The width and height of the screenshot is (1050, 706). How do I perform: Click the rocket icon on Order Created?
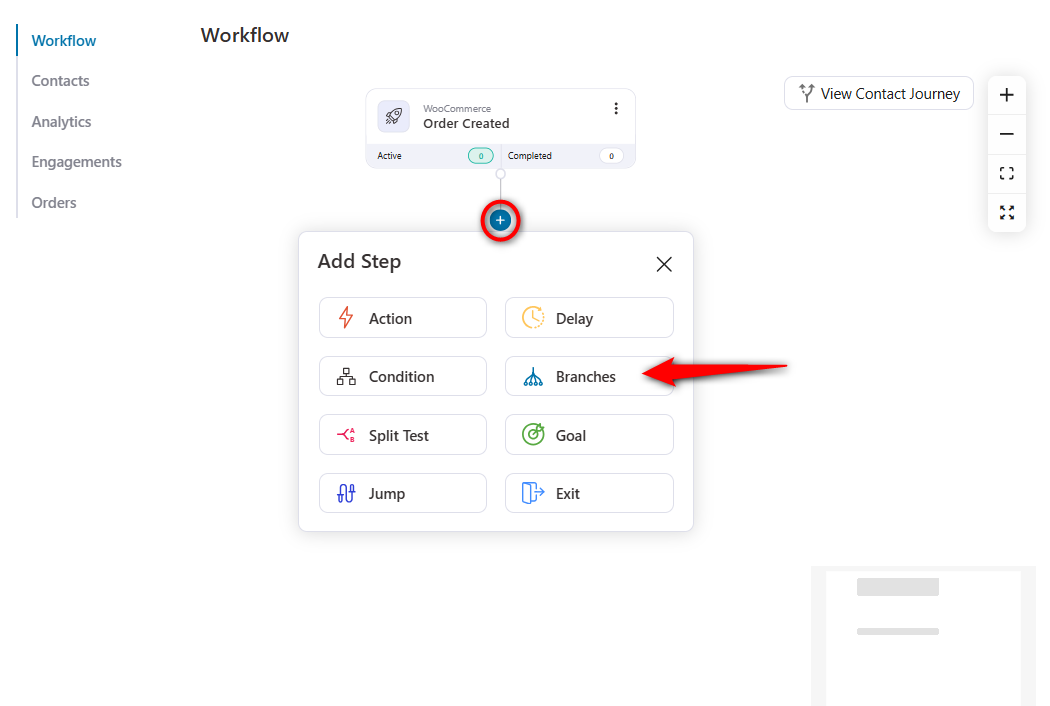394,116
